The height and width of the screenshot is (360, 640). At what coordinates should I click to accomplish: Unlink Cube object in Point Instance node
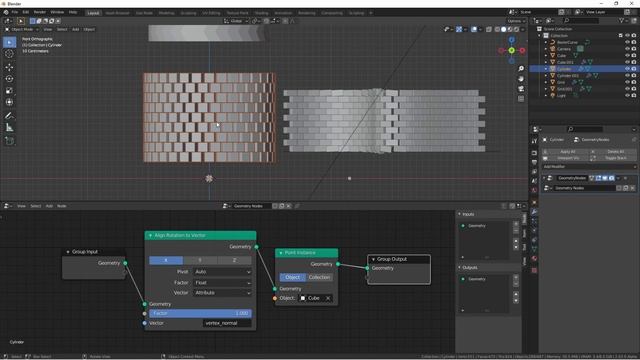(328, 298)
